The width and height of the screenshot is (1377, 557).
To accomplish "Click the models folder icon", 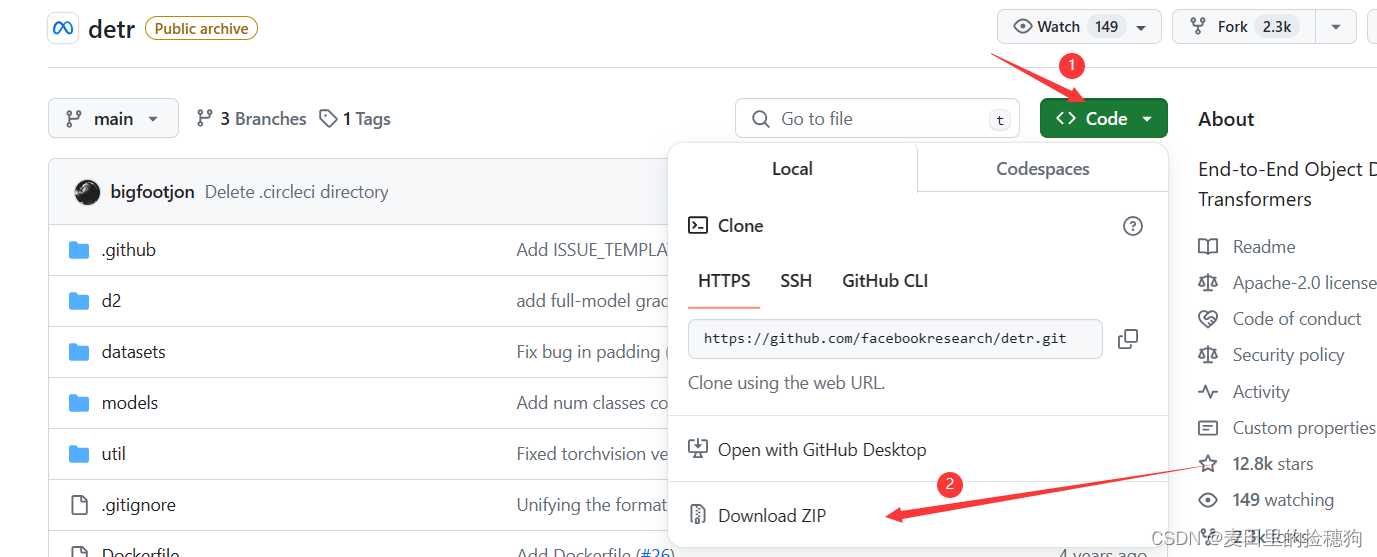I will (79, 403).
